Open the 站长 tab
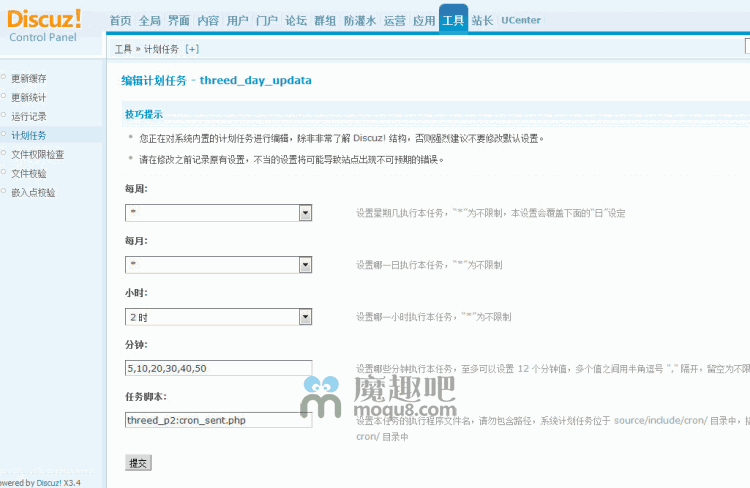750x488 pixels. pyautogui.click(x=482, y=21)
